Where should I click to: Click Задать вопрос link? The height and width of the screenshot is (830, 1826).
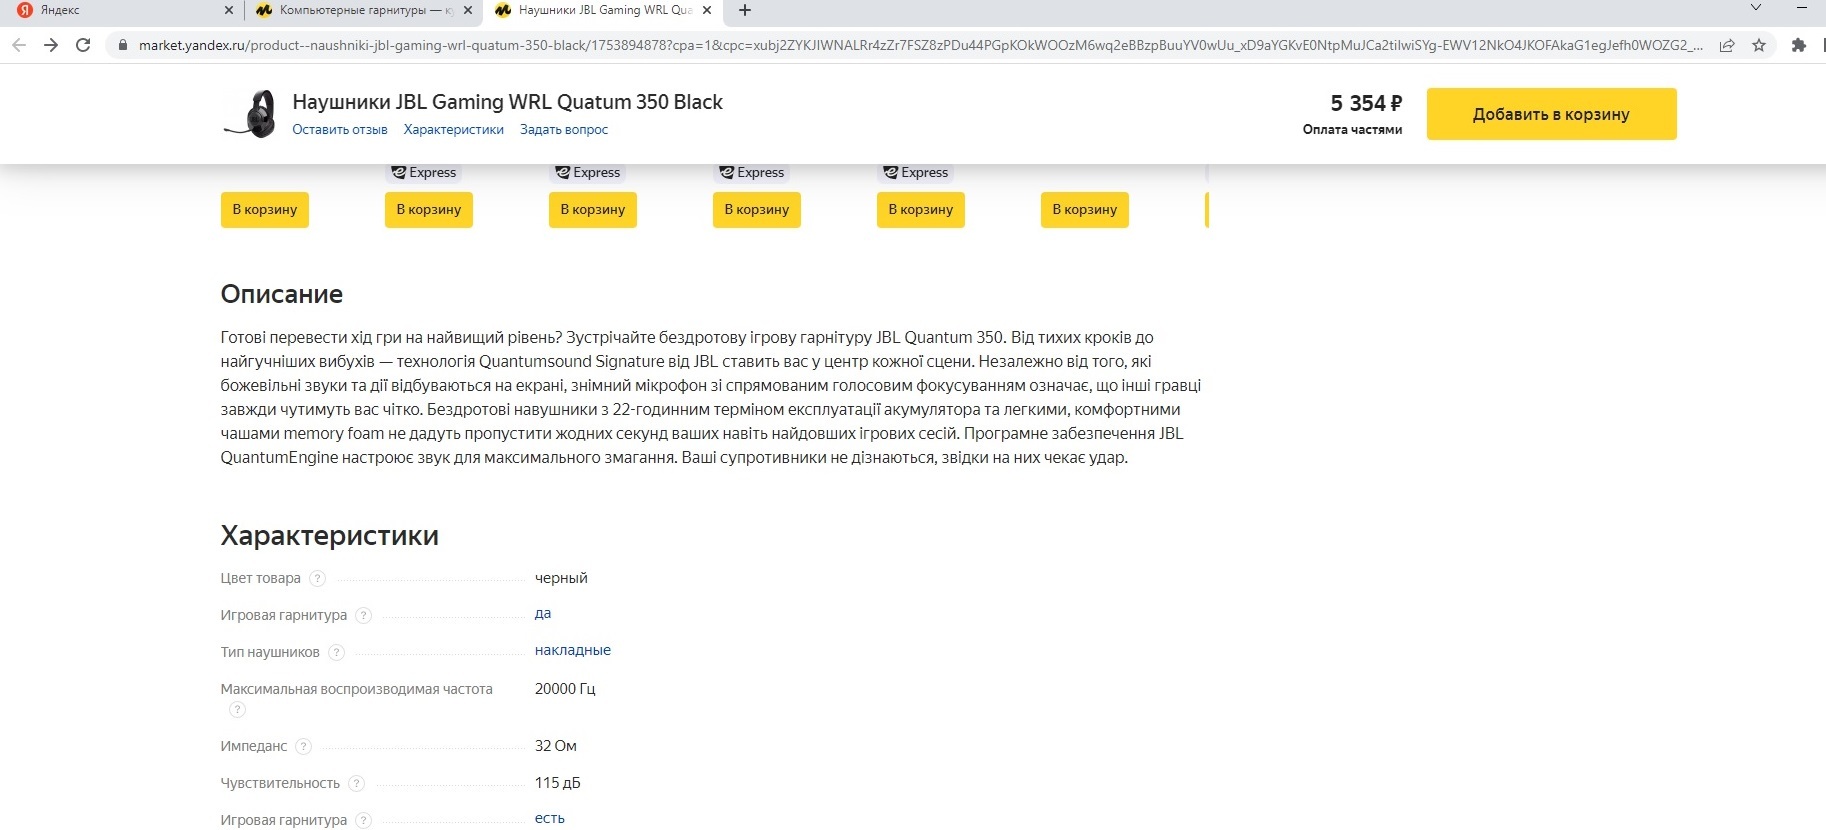[x=564, y=129]
